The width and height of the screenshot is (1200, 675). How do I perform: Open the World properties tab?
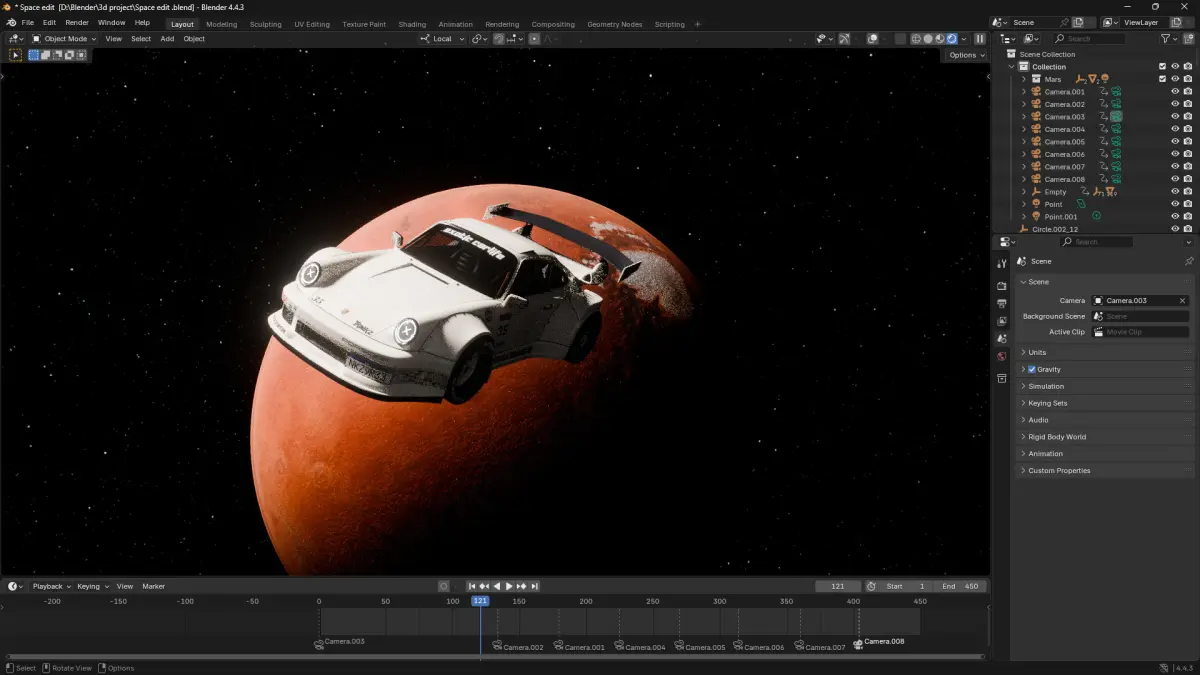click(1002, 356)
